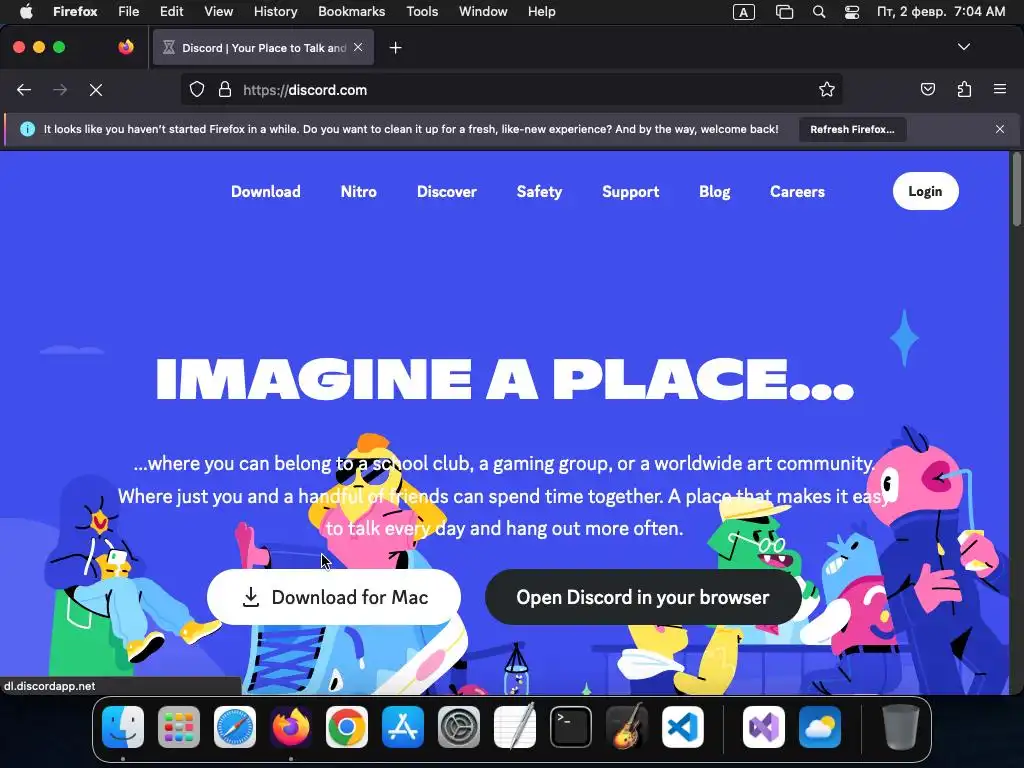
Task: Open the Tools menu
Action: (x=422, y=11)
